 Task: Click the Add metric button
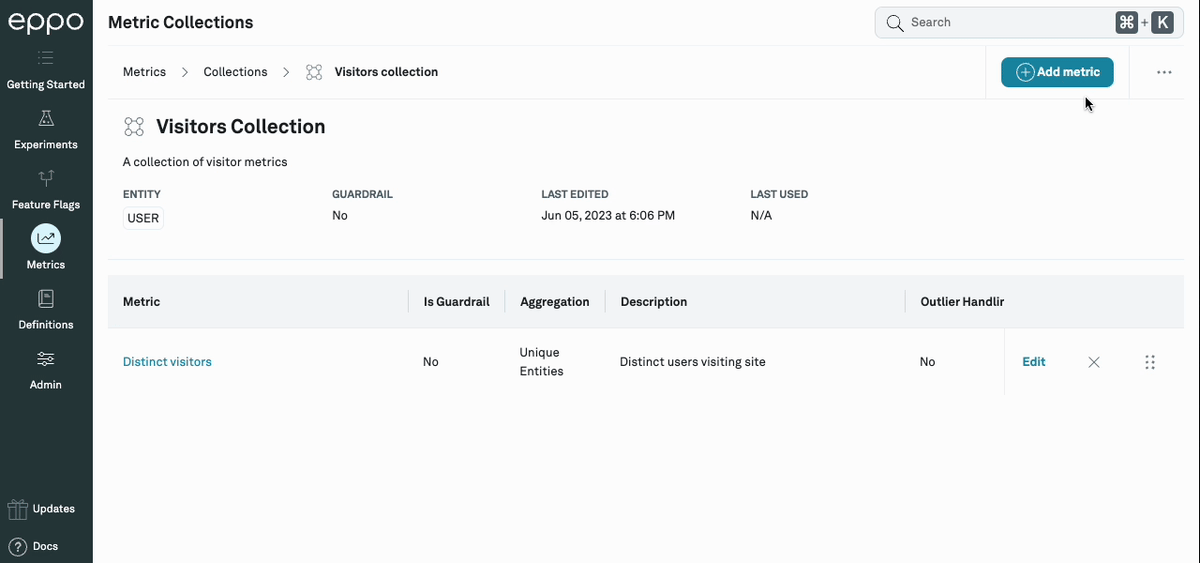1057,72
